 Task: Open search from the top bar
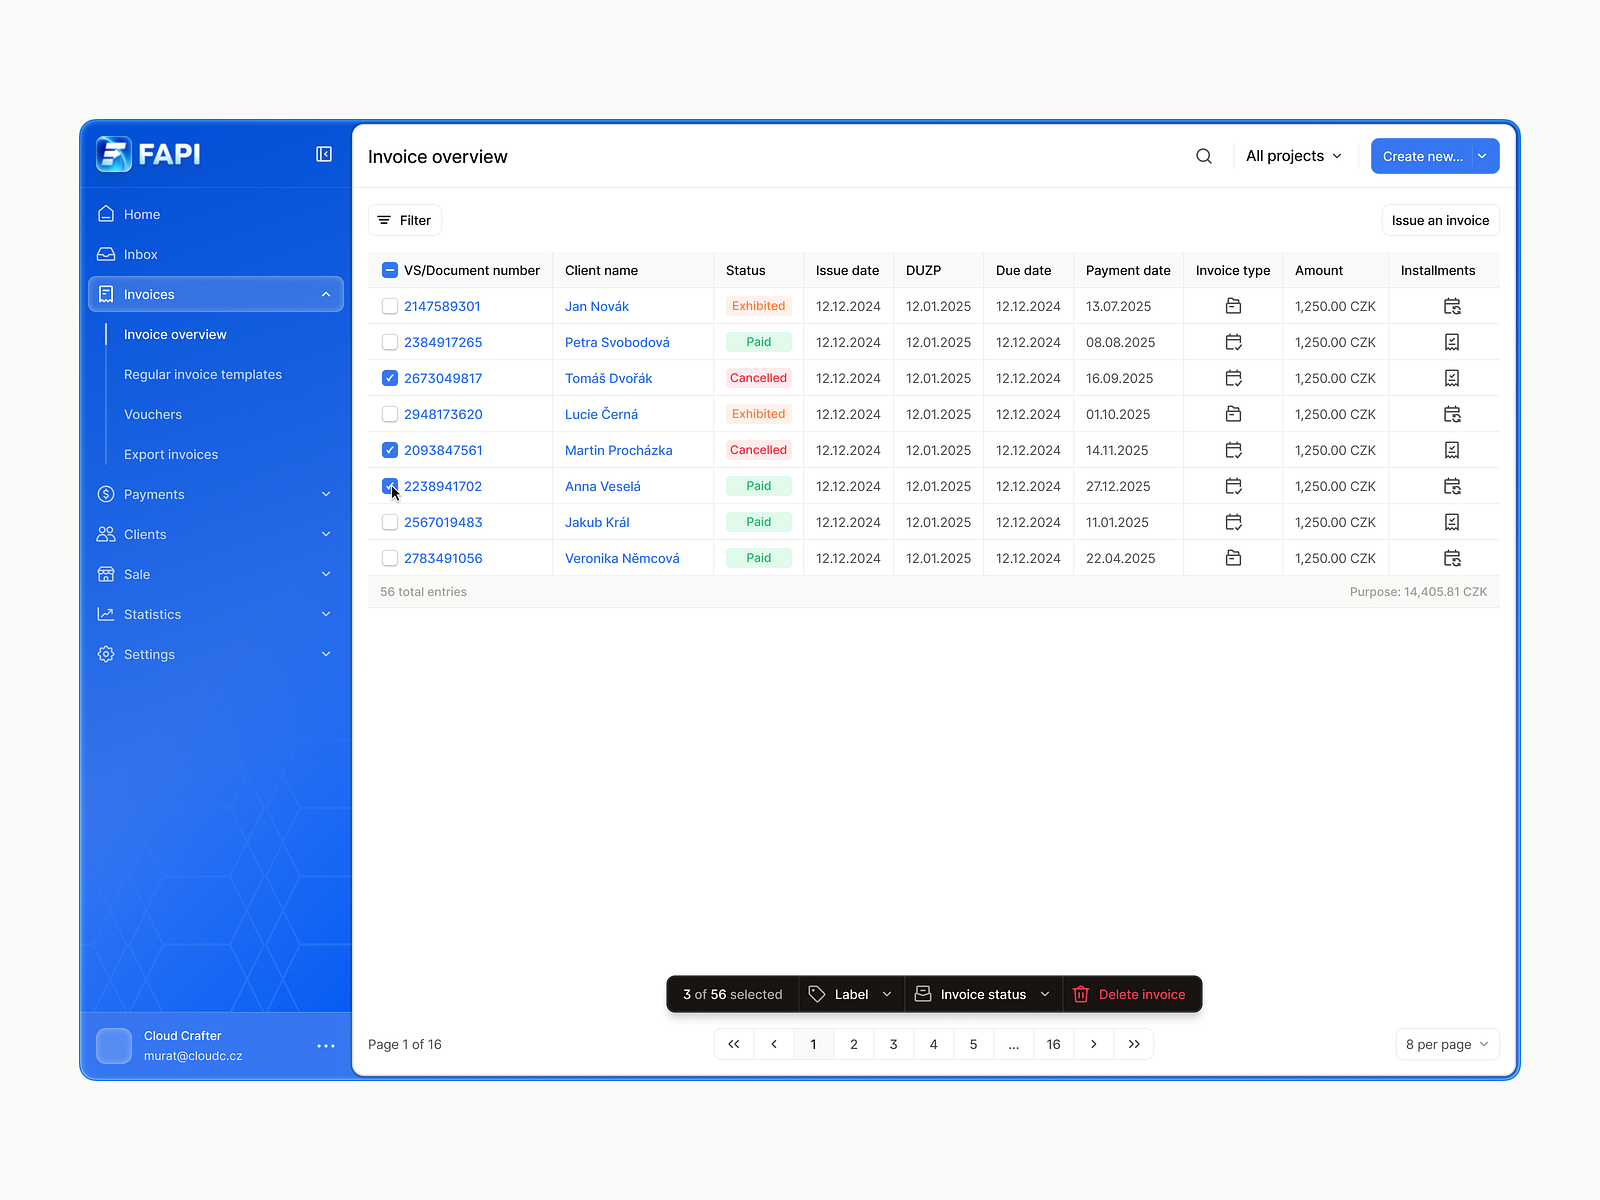(1203, 156)
